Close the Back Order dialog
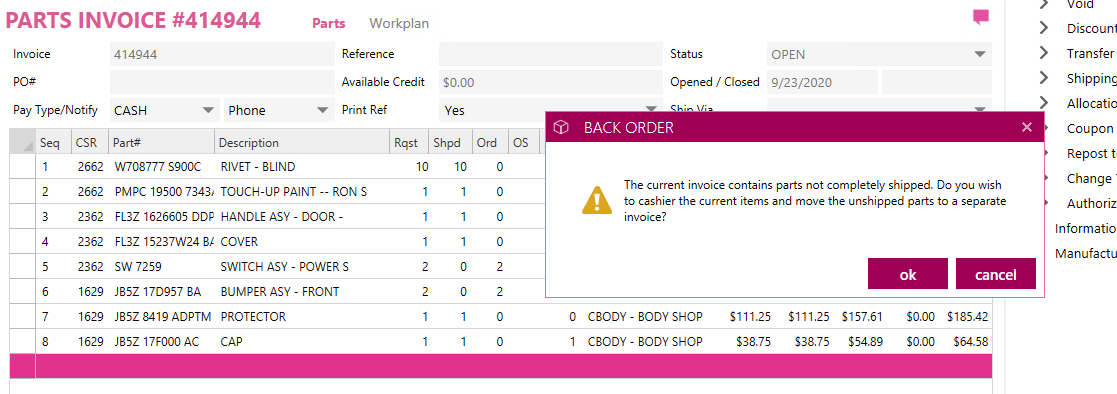The width and height of the screenshot is (1117, 394). click(x=1027, y=128)
